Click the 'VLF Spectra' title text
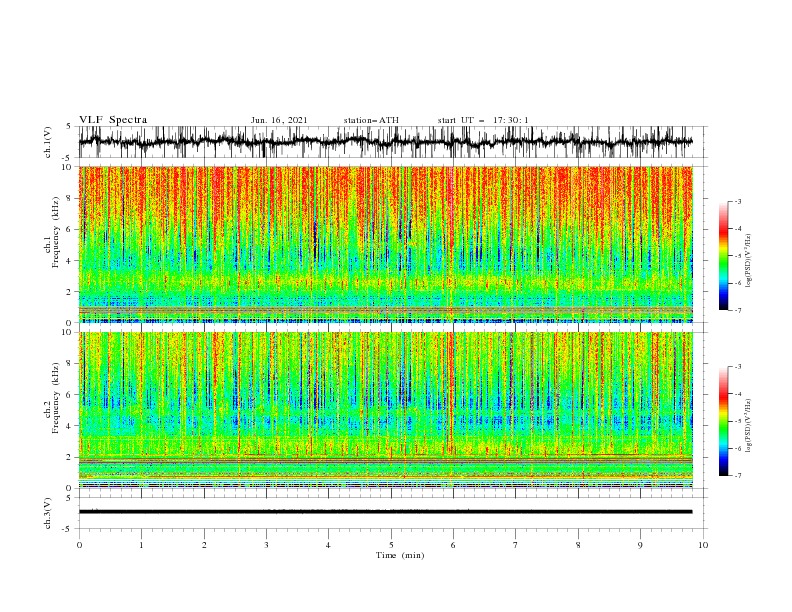 coord(113,120)
